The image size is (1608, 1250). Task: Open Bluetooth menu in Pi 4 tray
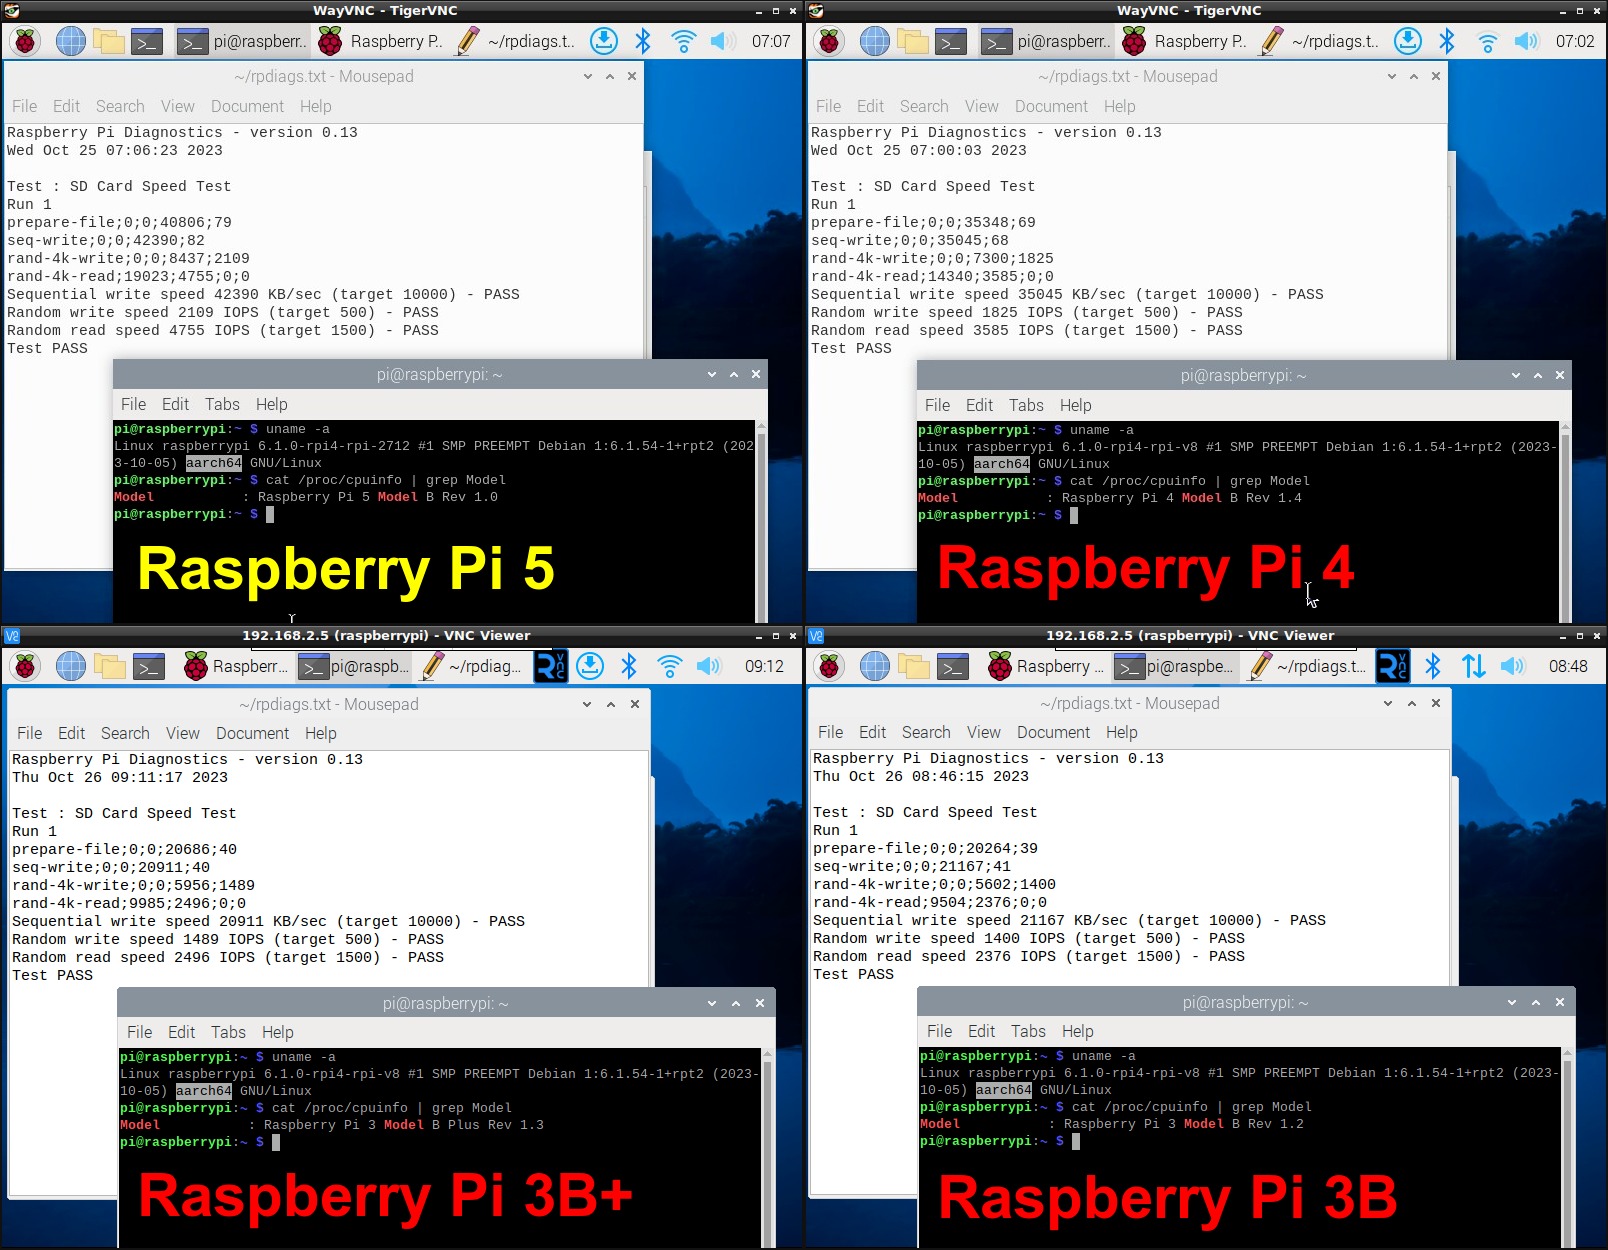(1447, 41)
